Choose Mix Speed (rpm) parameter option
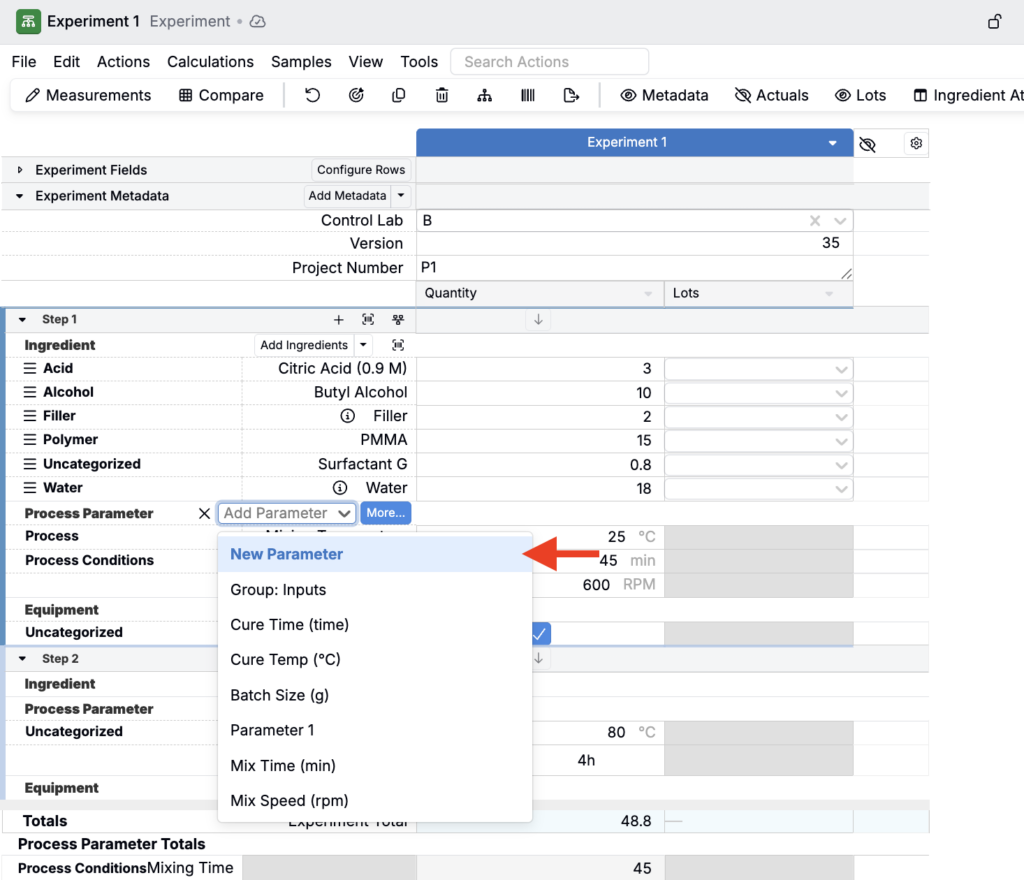 375,800
